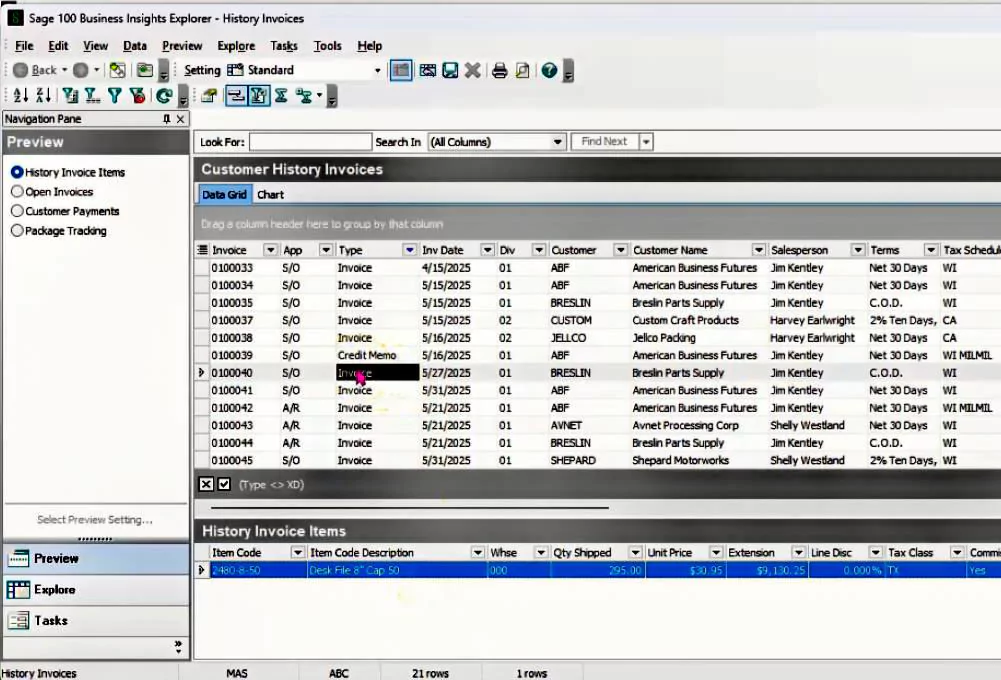Screen dimensions: 1001x680
Task: Open the Setting Standard dropdown
Action: pos(377,70)
